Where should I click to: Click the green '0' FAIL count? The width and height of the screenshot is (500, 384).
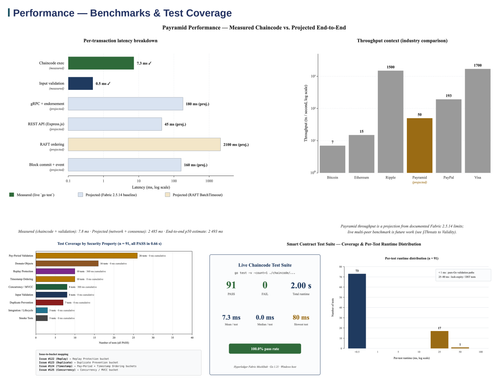[265, 285]
